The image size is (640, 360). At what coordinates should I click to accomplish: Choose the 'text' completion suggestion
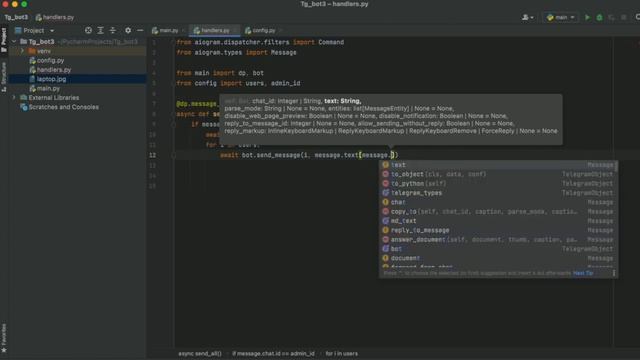(498, 165)
